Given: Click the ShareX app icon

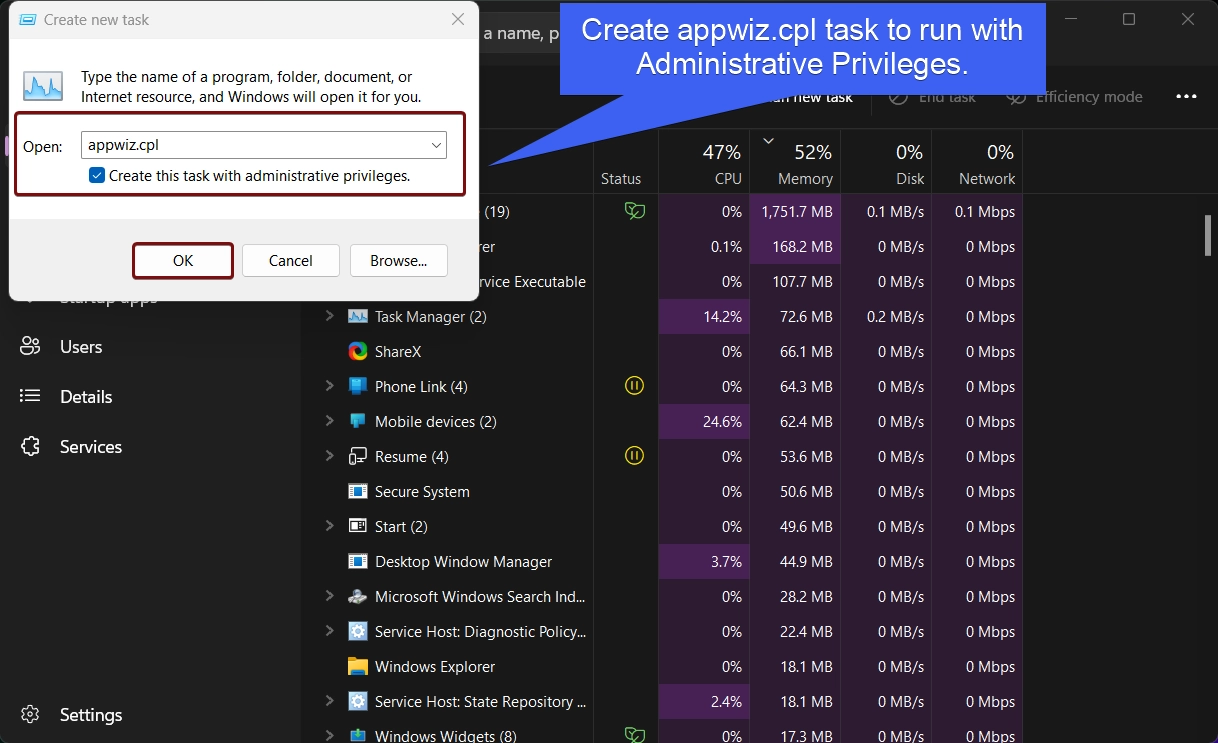Looking at the screenshot, I should 358,351.
